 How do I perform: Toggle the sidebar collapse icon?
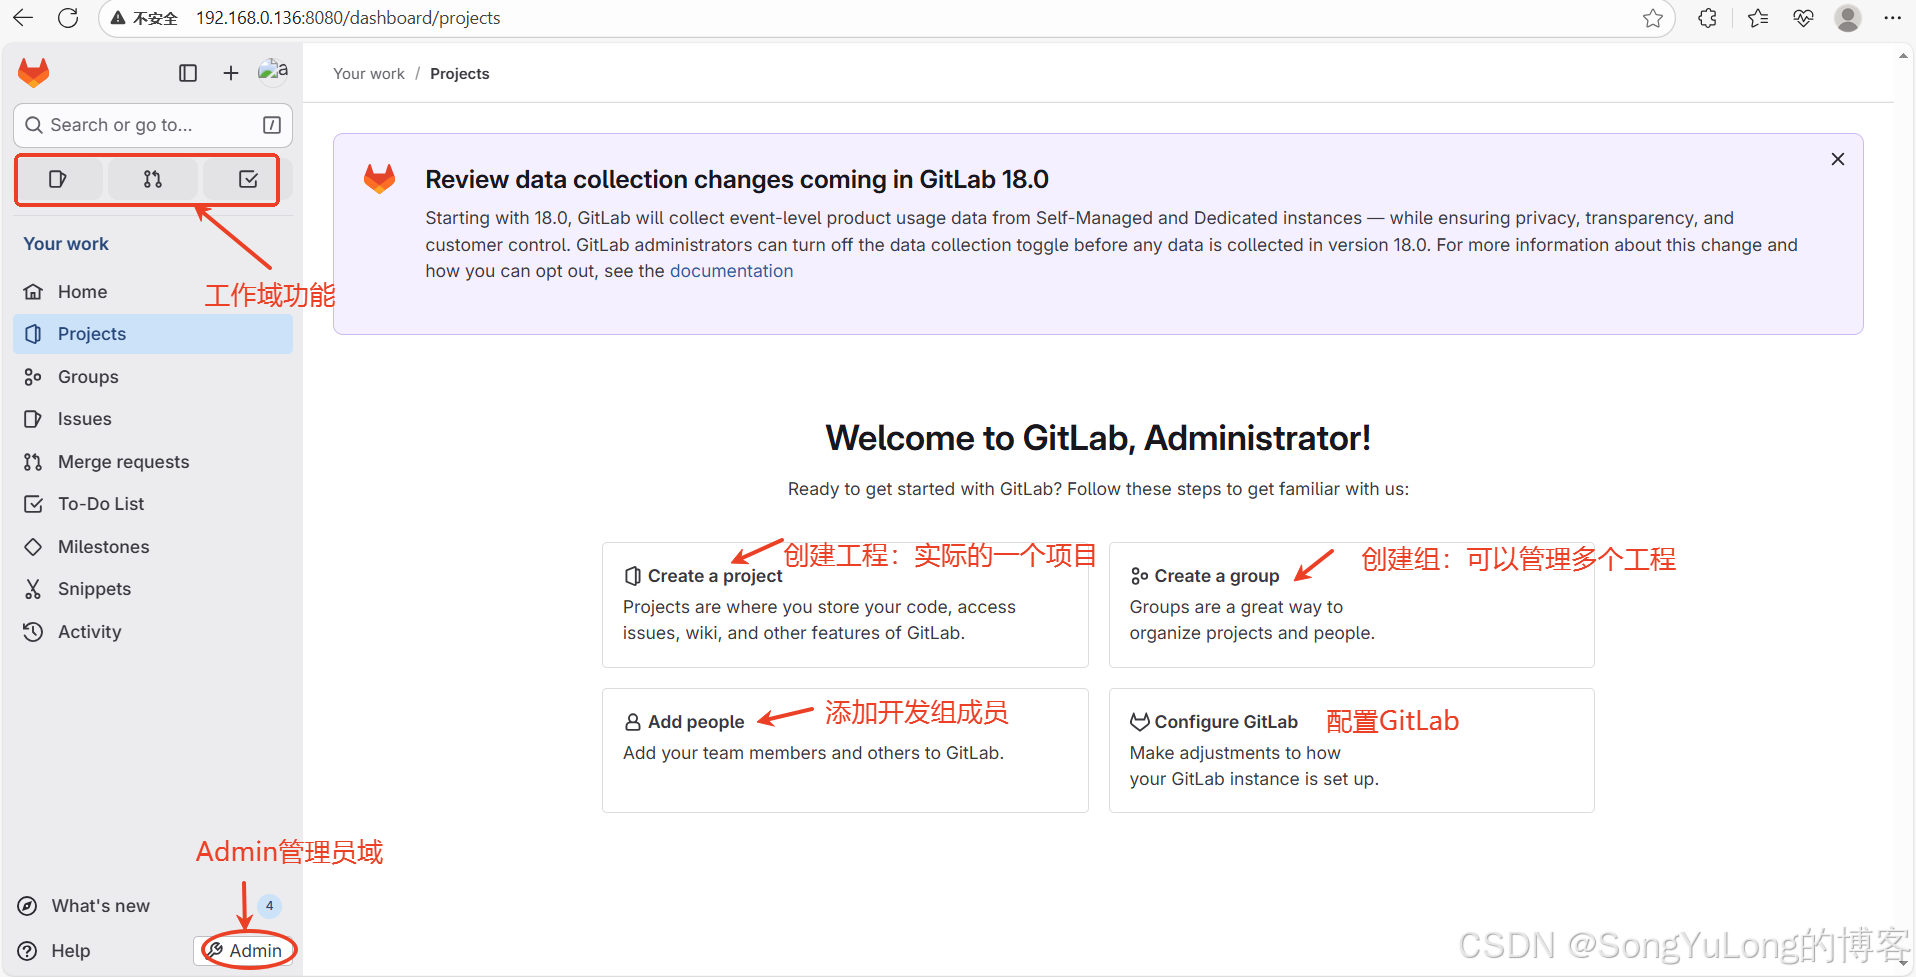click(x=188, y=73)
